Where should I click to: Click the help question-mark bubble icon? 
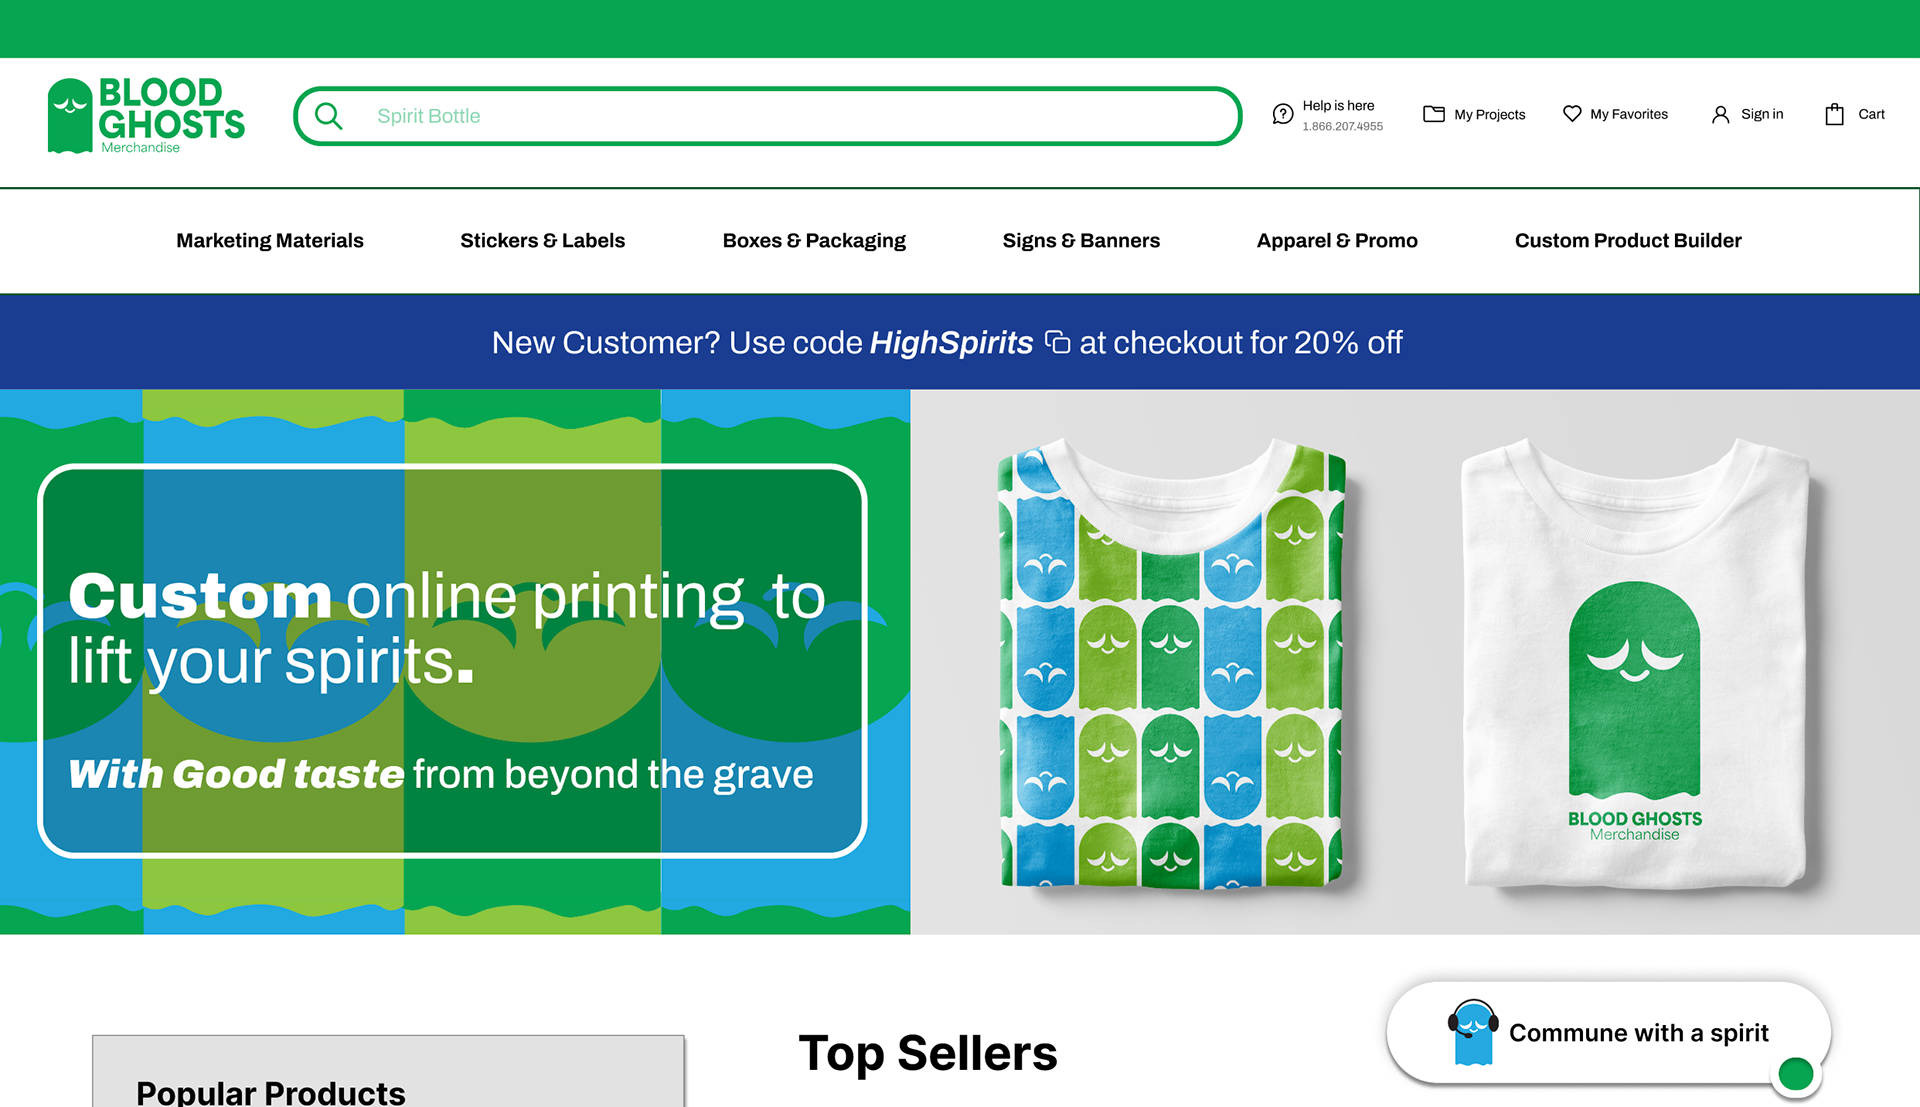click(1282, 114)
